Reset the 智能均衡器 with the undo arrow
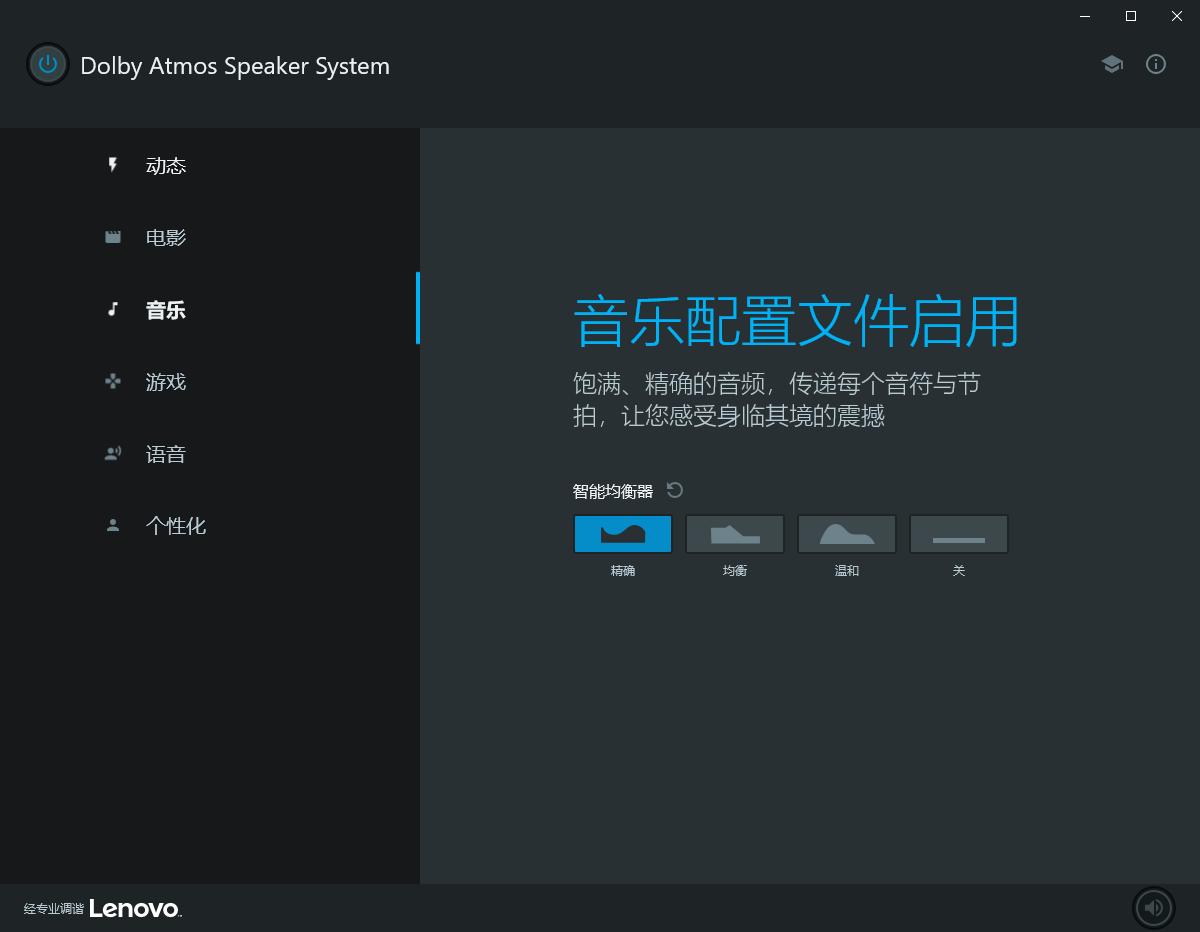Image resolution: width=1200 pixels, height=932 pixels. (675, 490)
